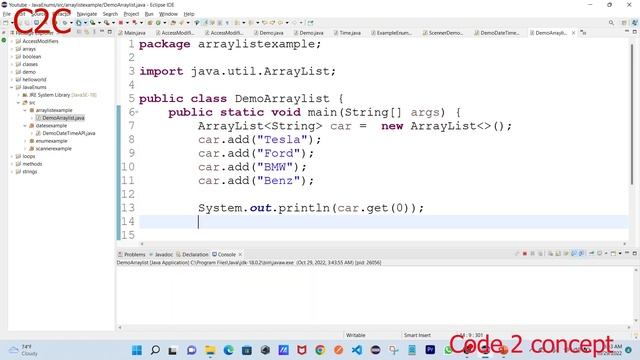
Task: Close the DemoArraylist editor tab
Action: pos(573,33)
